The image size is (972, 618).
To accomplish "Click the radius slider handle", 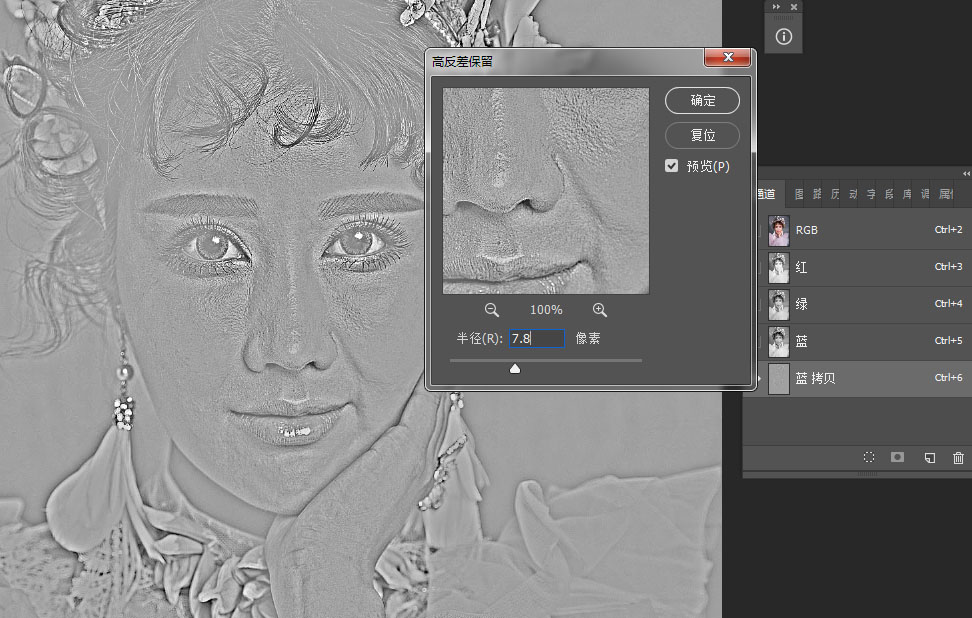I will coord(515,369).
